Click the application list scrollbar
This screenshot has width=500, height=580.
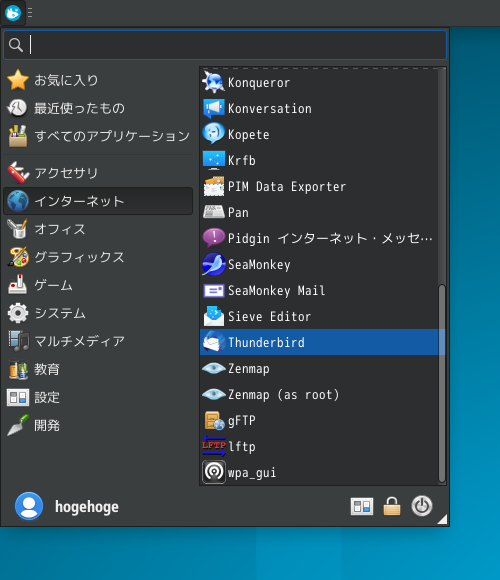[442, 383]
